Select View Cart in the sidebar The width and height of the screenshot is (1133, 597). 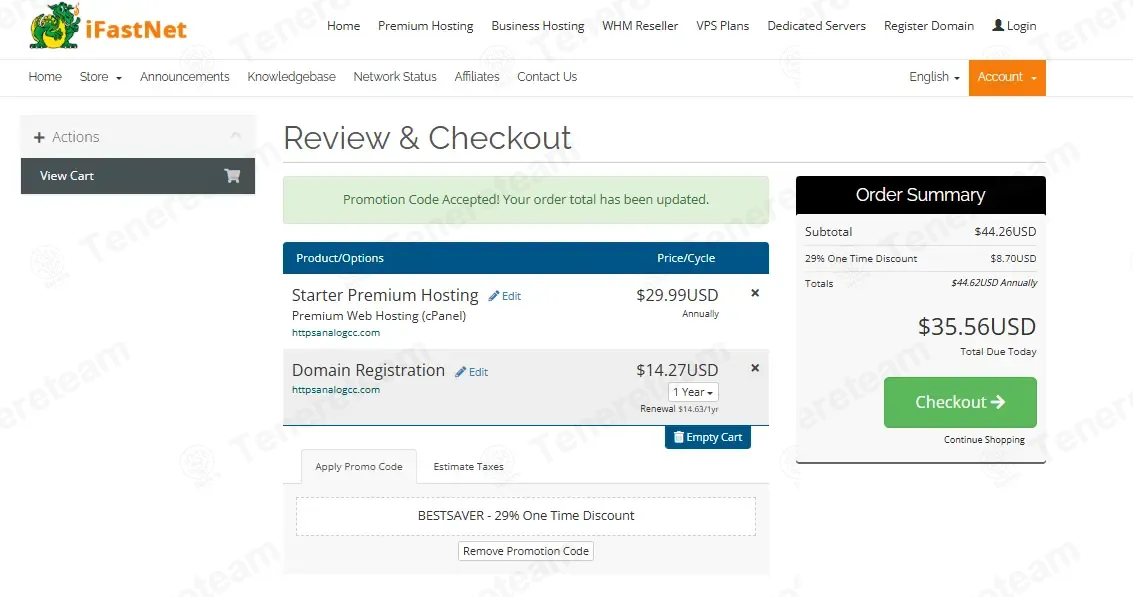pos(138,176)
